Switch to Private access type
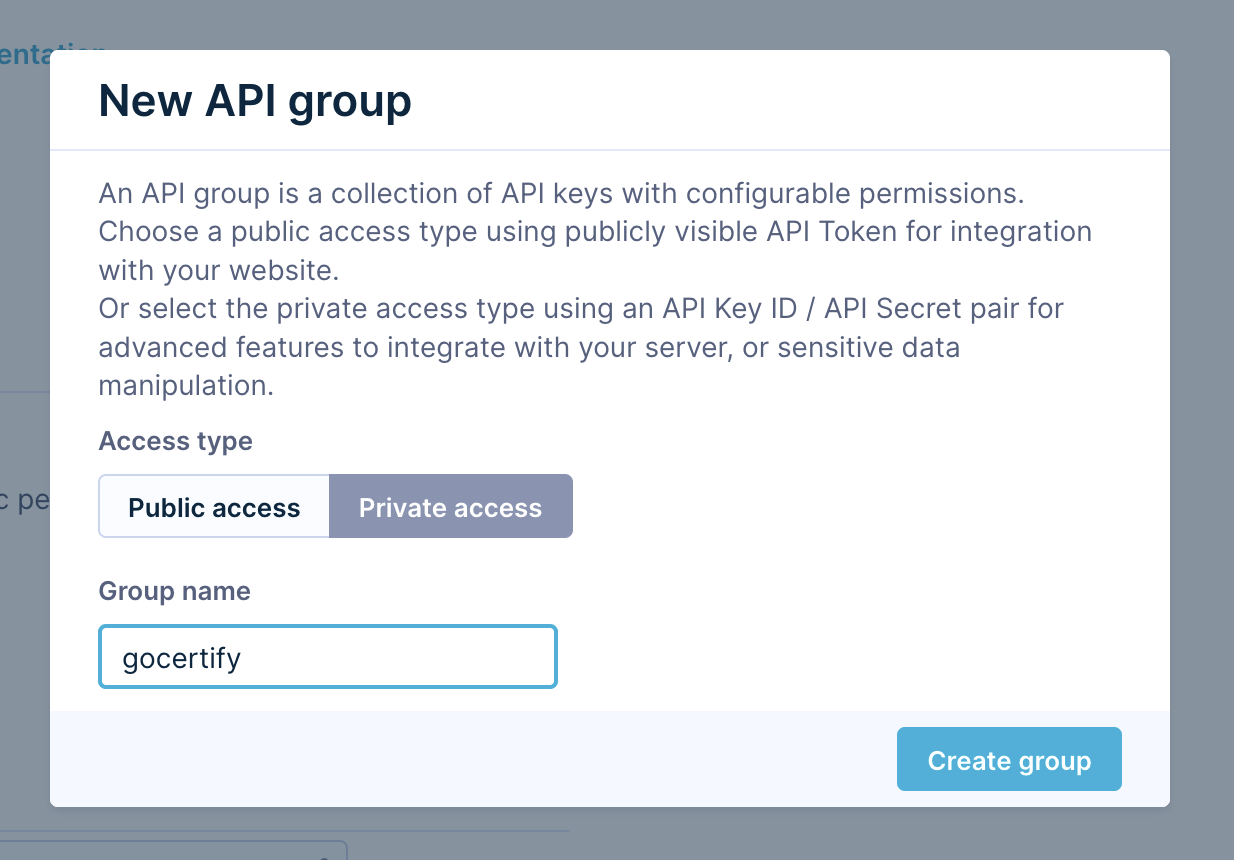The height and width of the screenshot is (860, 1234). 450,507
